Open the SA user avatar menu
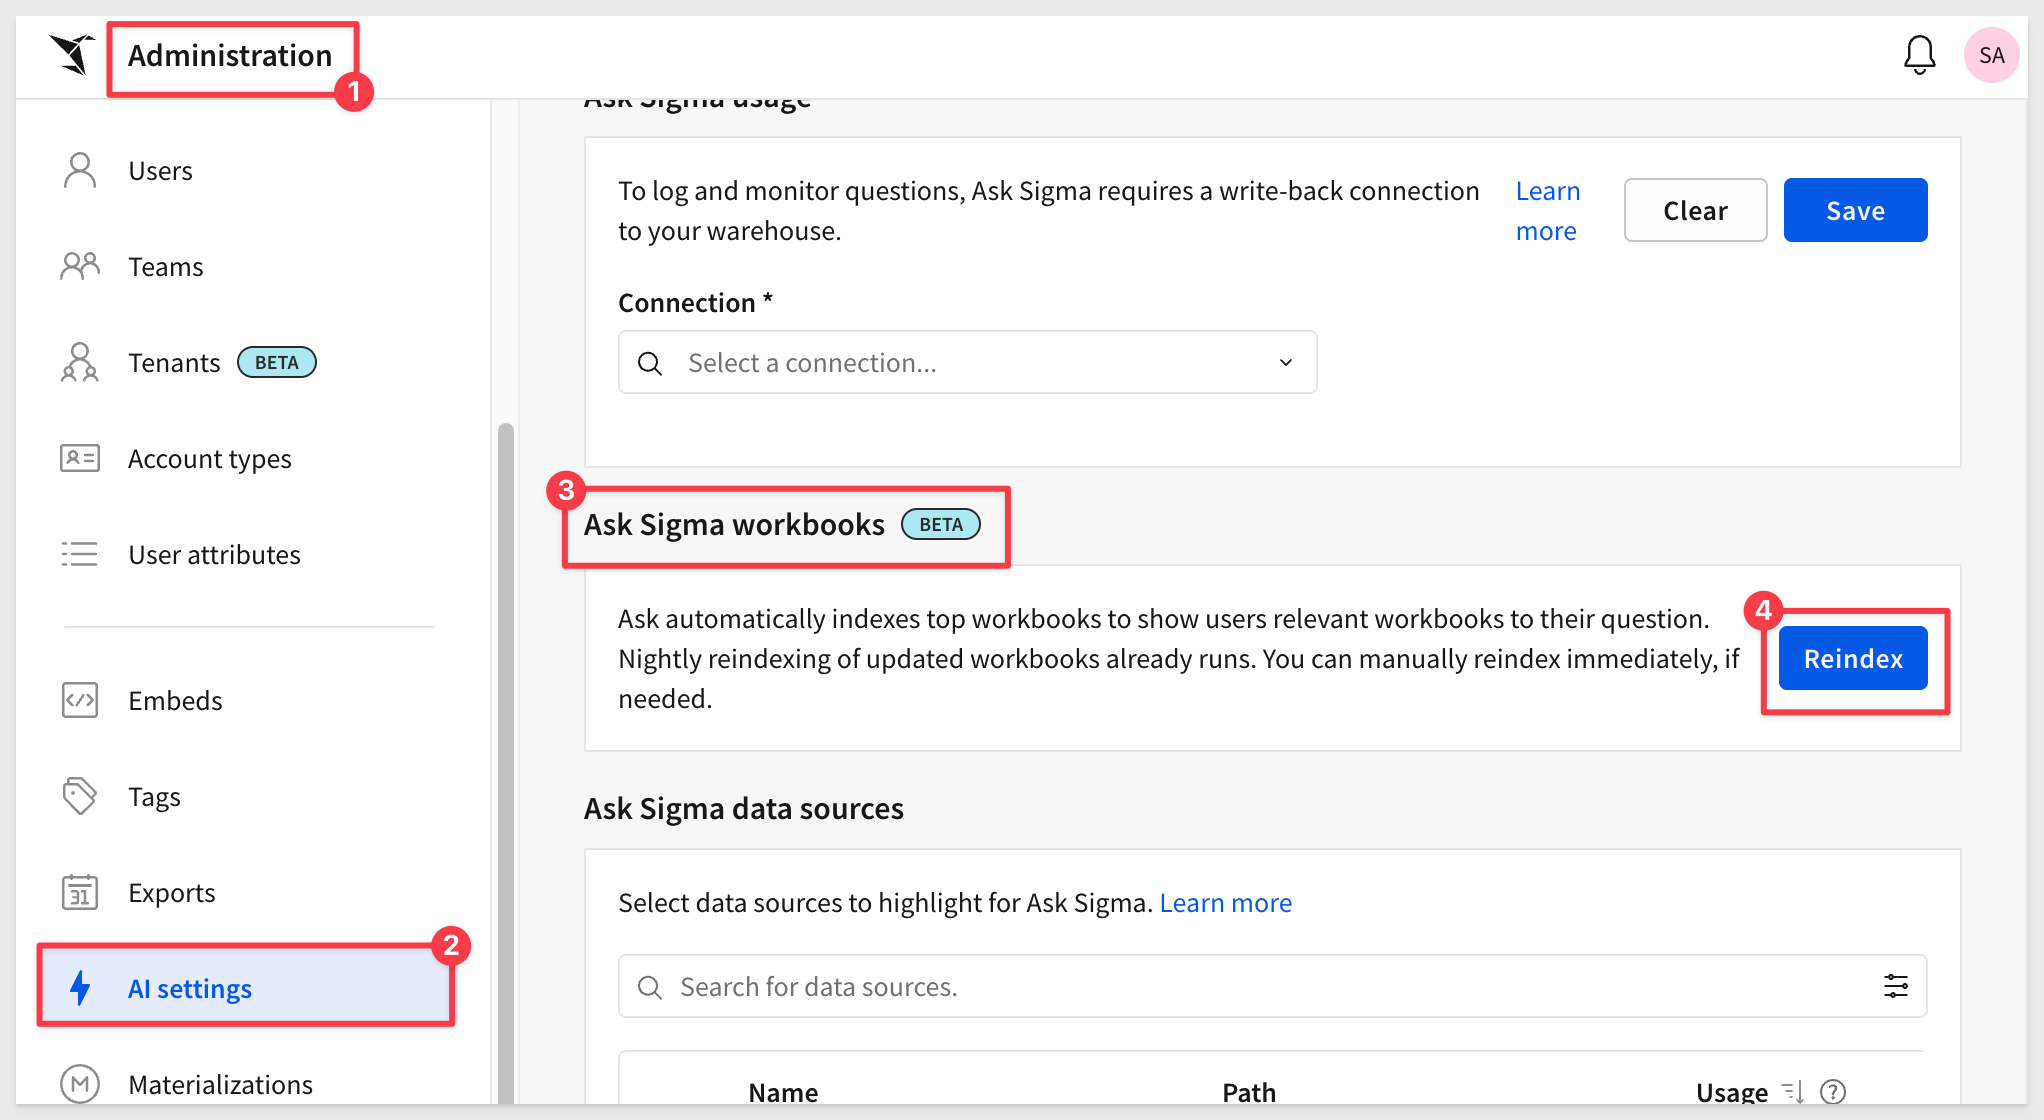The image size is (2044, 1120). [1990, 55]
